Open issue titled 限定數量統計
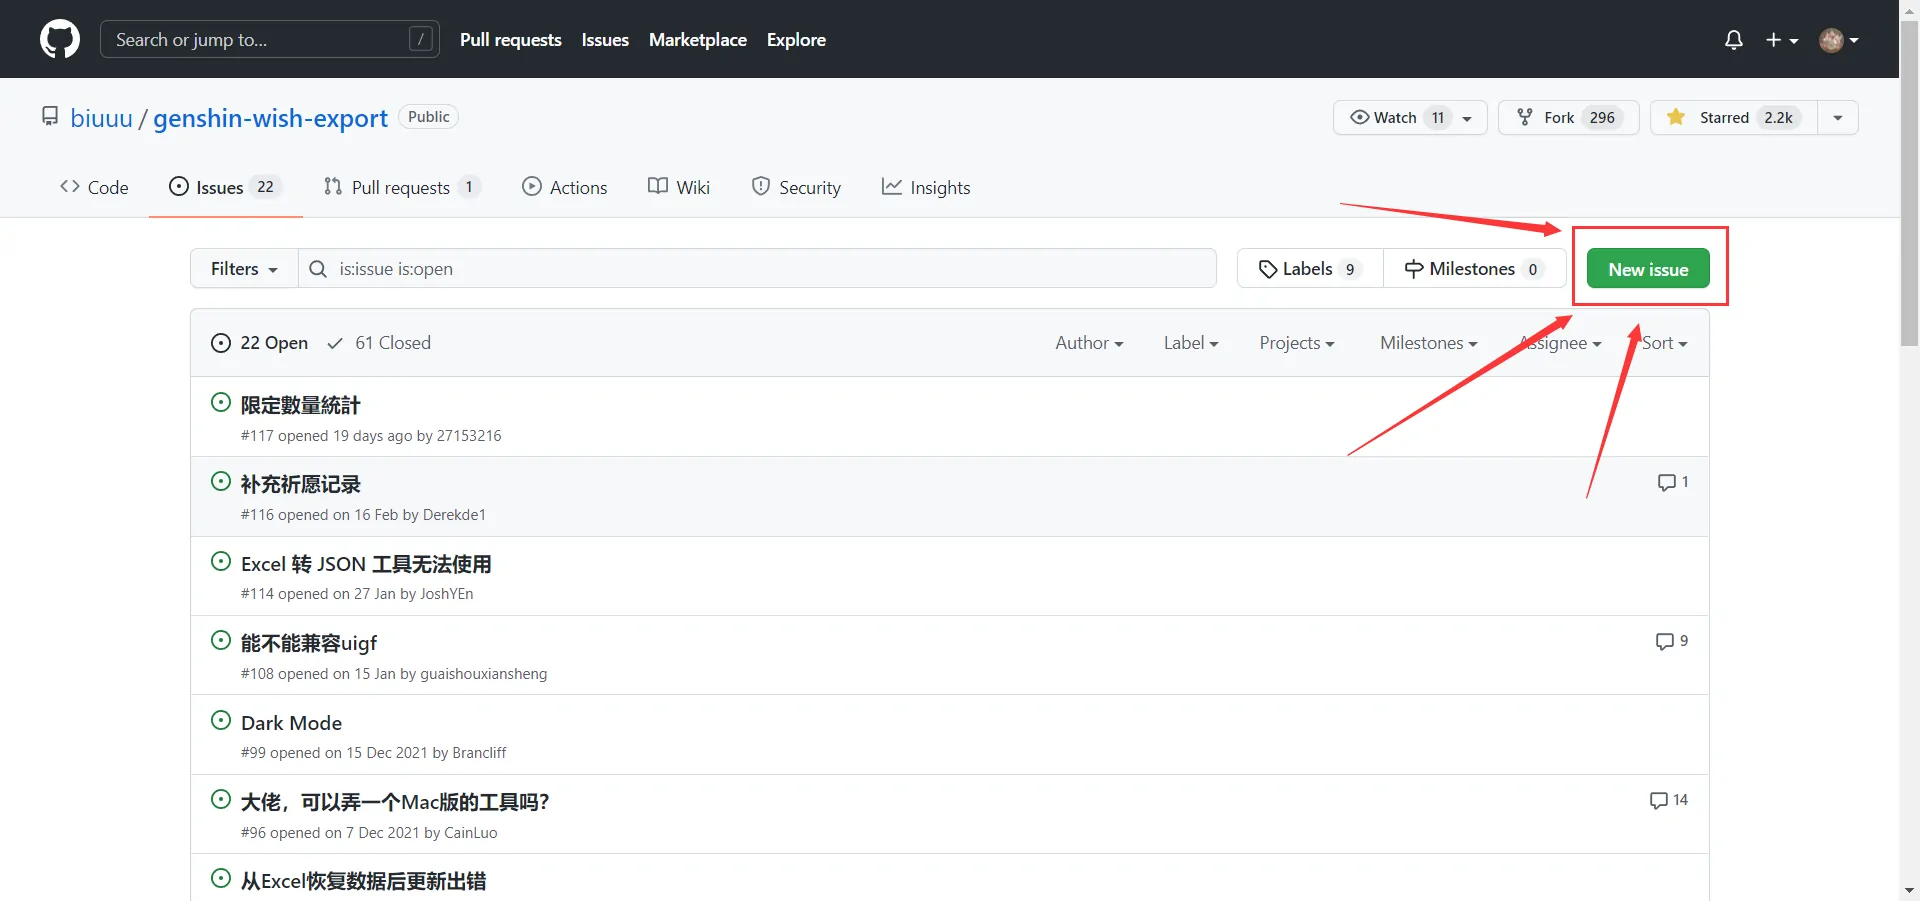The height and width of the screenshot is (901, 1920). point(300,405)
